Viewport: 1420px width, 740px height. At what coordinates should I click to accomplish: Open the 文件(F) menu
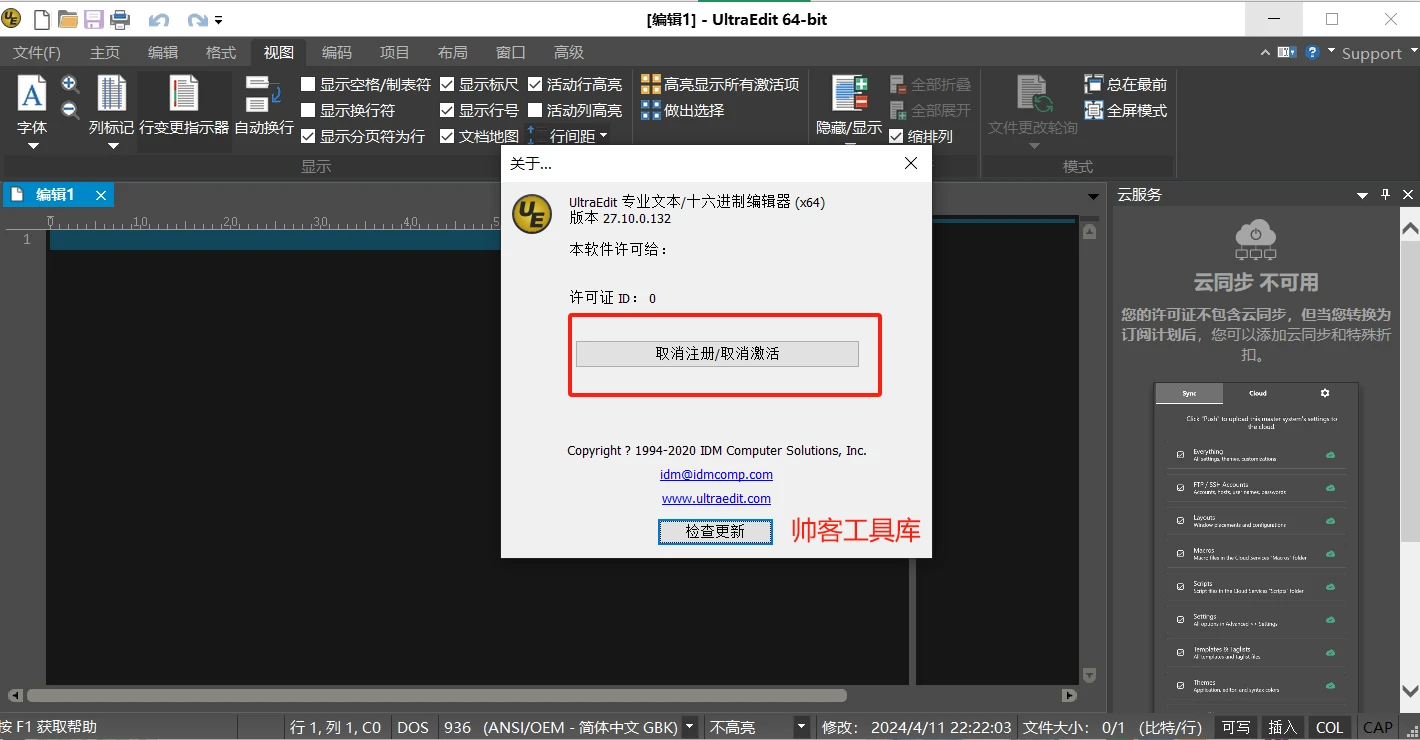click(x=37, y=52)
